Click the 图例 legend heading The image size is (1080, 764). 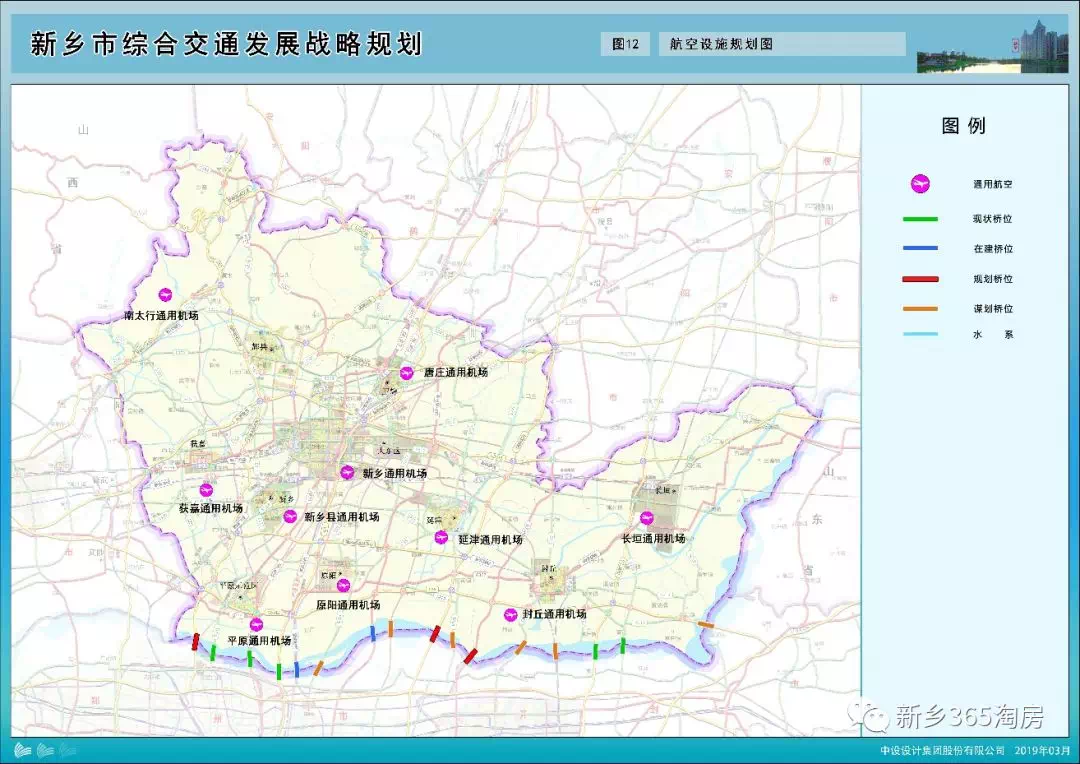pyautogui.click(x=963, y=126)
